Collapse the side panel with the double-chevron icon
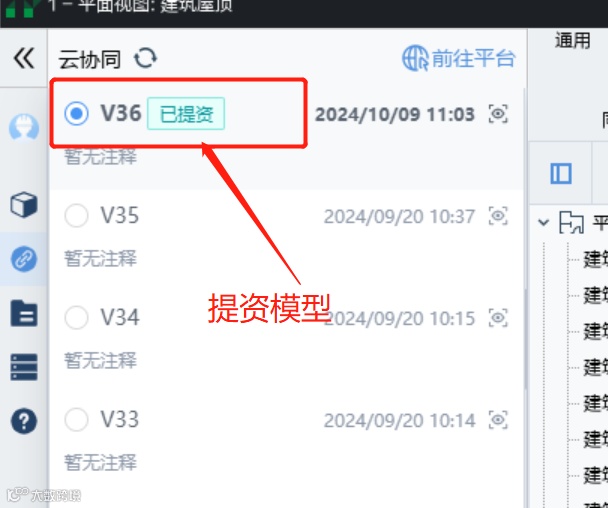The image size is (608, 508). pos(24,58)
